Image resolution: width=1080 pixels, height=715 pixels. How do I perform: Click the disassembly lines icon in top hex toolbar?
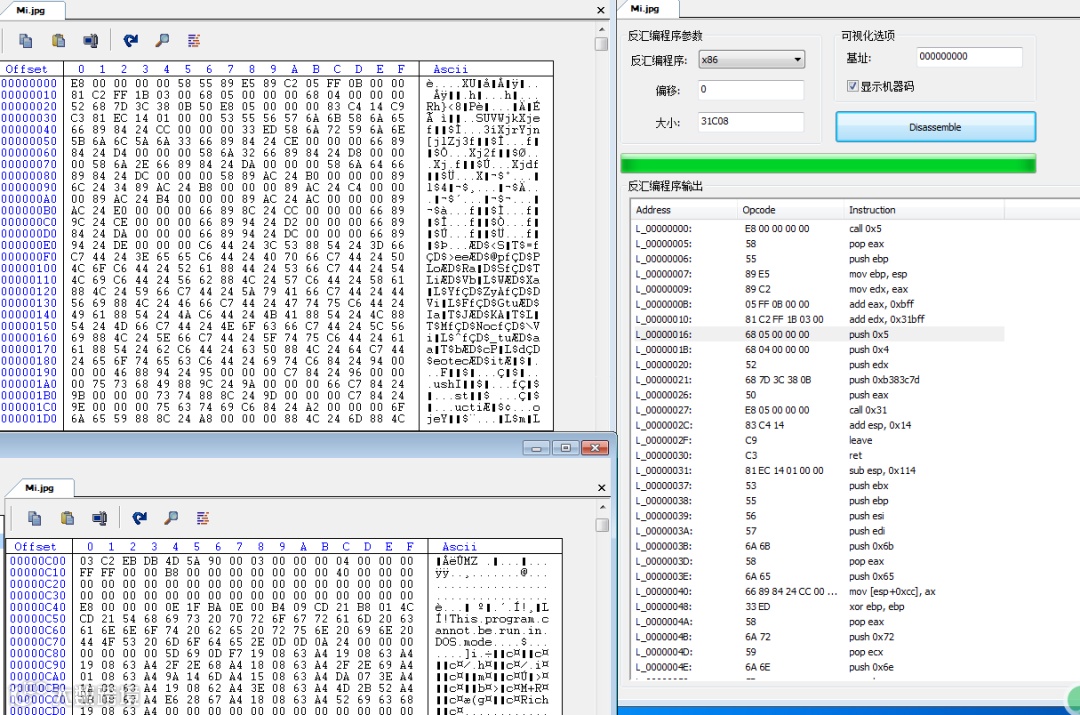[x=194, y=41]
